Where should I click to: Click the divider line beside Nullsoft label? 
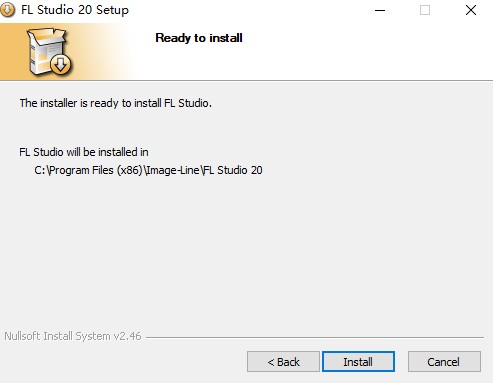click(x=315, y=337)
